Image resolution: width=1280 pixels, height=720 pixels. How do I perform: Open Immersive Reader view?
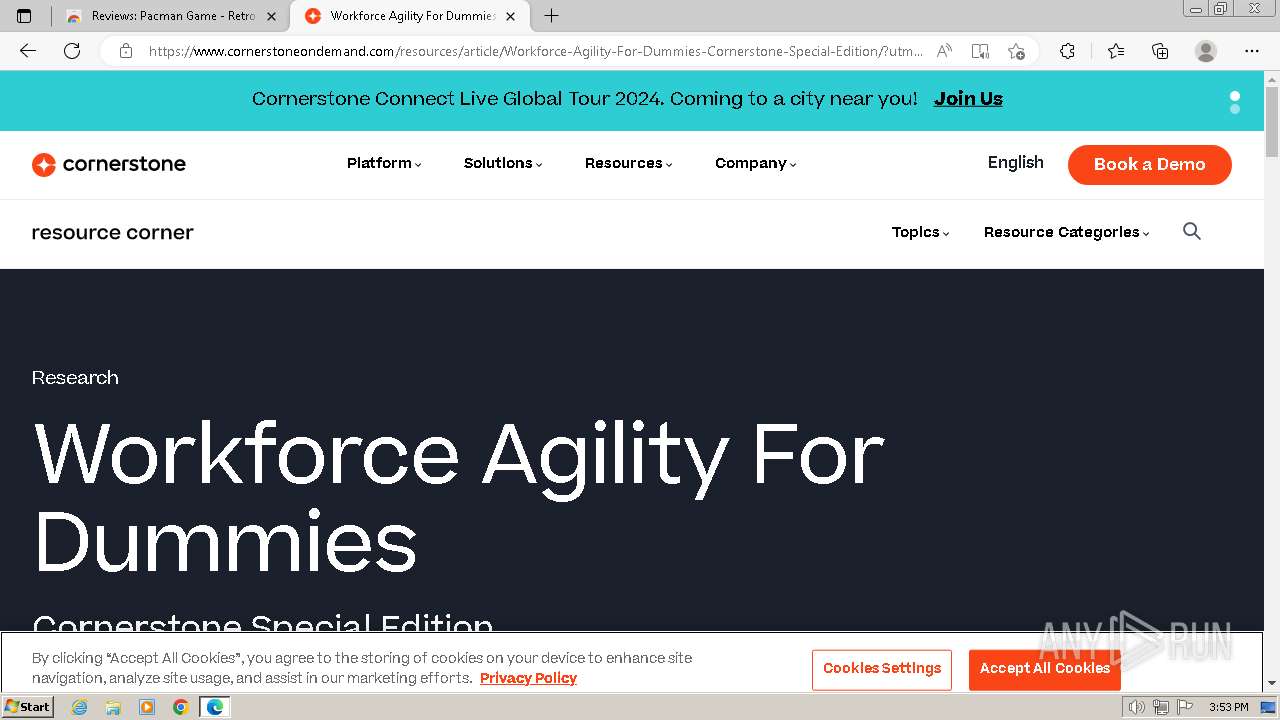coord(980,51)
